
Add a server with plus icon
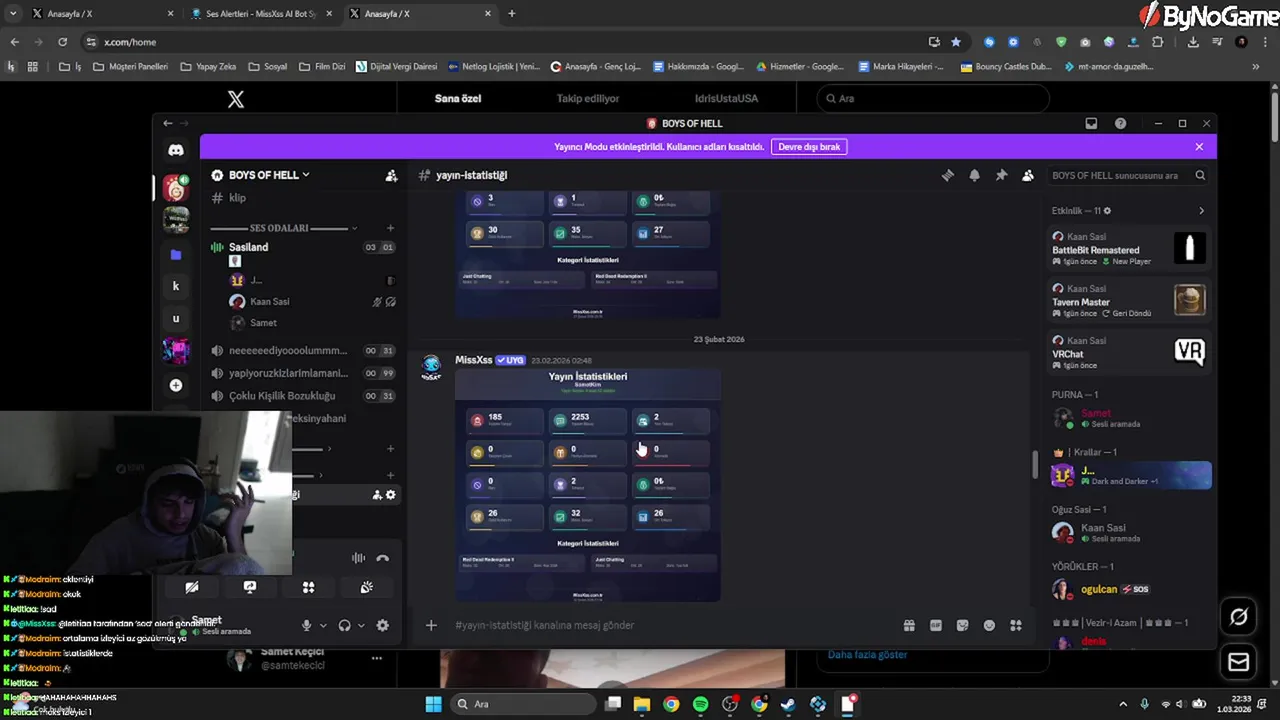point(176,385)
